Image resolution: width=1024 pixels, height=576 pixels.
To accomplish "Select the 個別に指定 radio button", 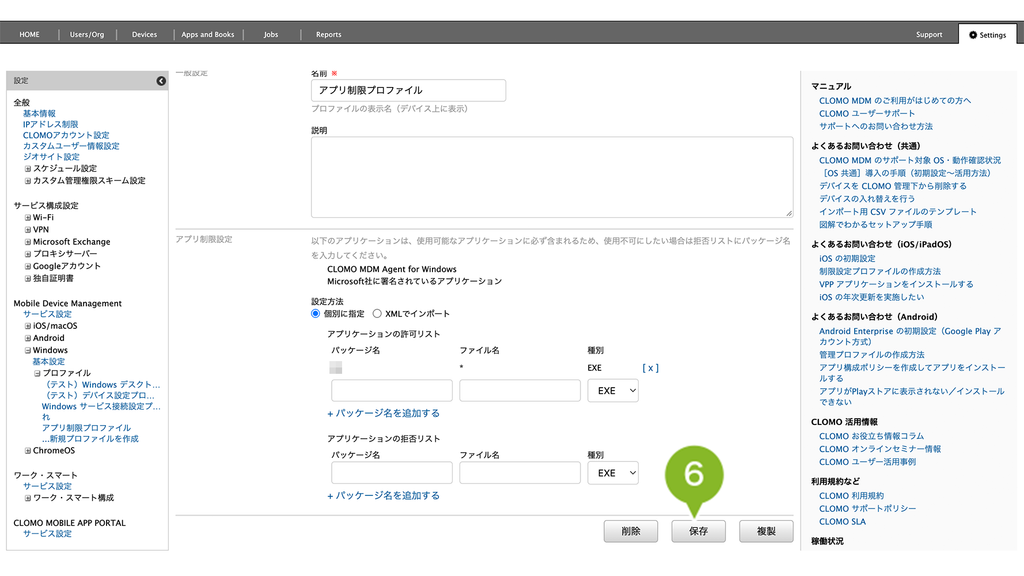I will [x=315, y=314].
